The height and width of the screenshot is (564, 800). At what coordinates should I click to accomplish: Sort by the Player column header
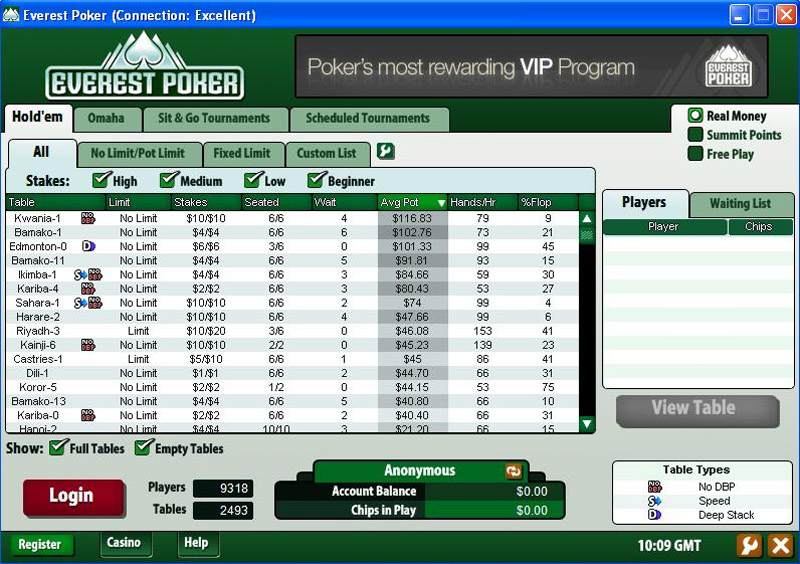coord(664,227)
